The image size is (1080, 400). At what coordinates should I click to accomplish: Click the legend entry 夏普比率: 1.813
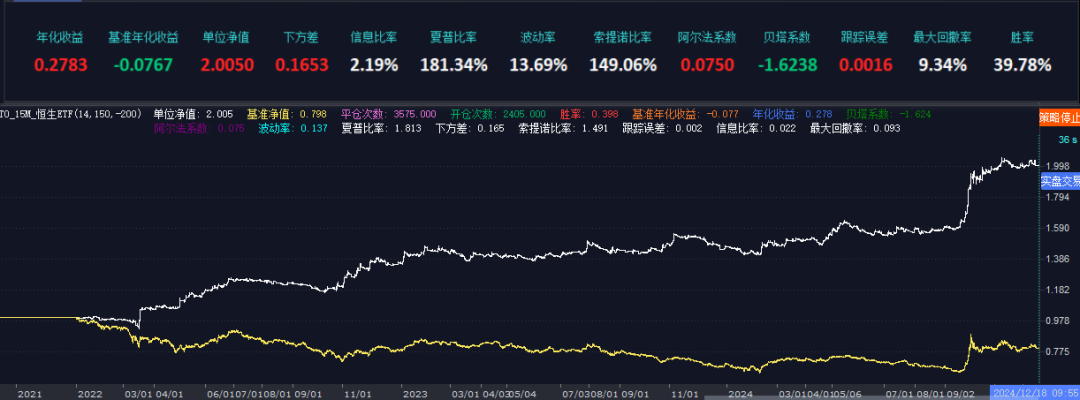coord(382,129)
